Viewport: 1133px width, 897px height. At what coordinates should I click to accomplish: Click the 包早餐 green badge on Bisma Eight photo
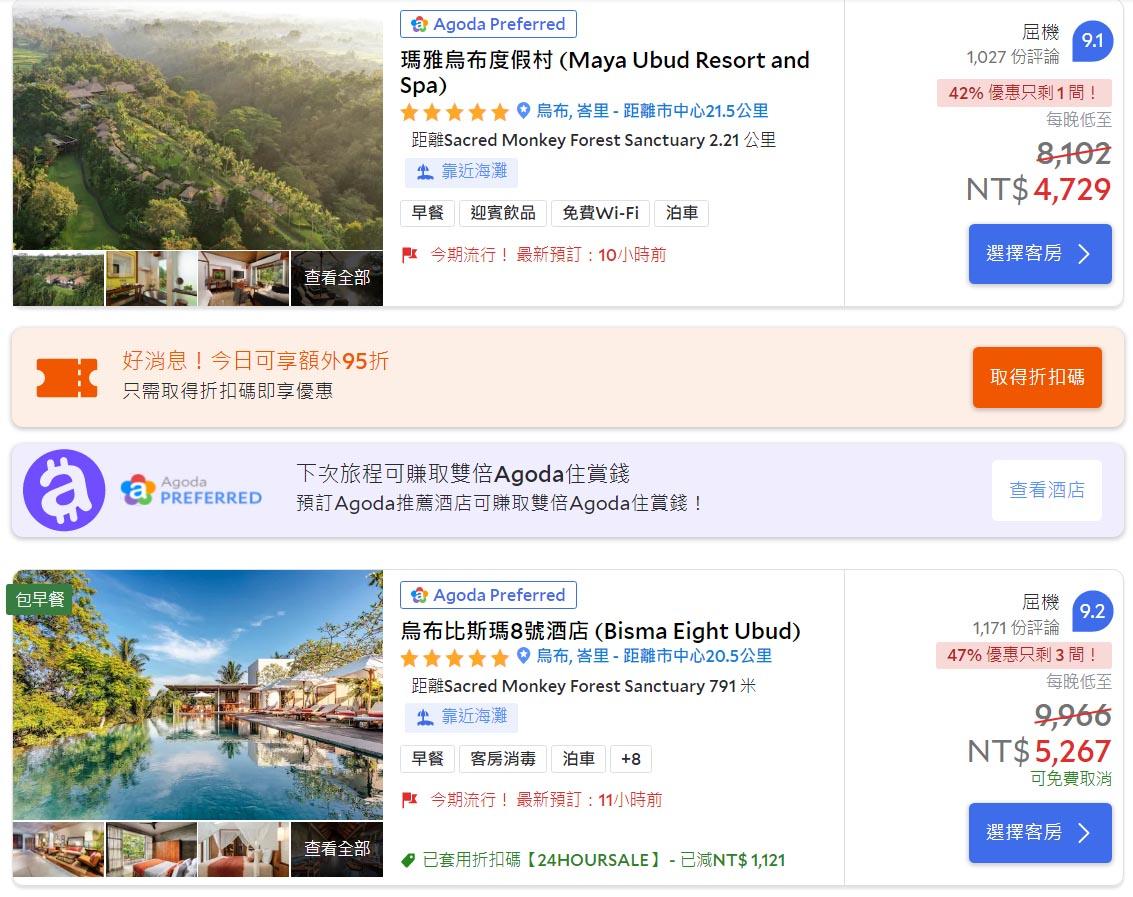[x=40, y=599]
